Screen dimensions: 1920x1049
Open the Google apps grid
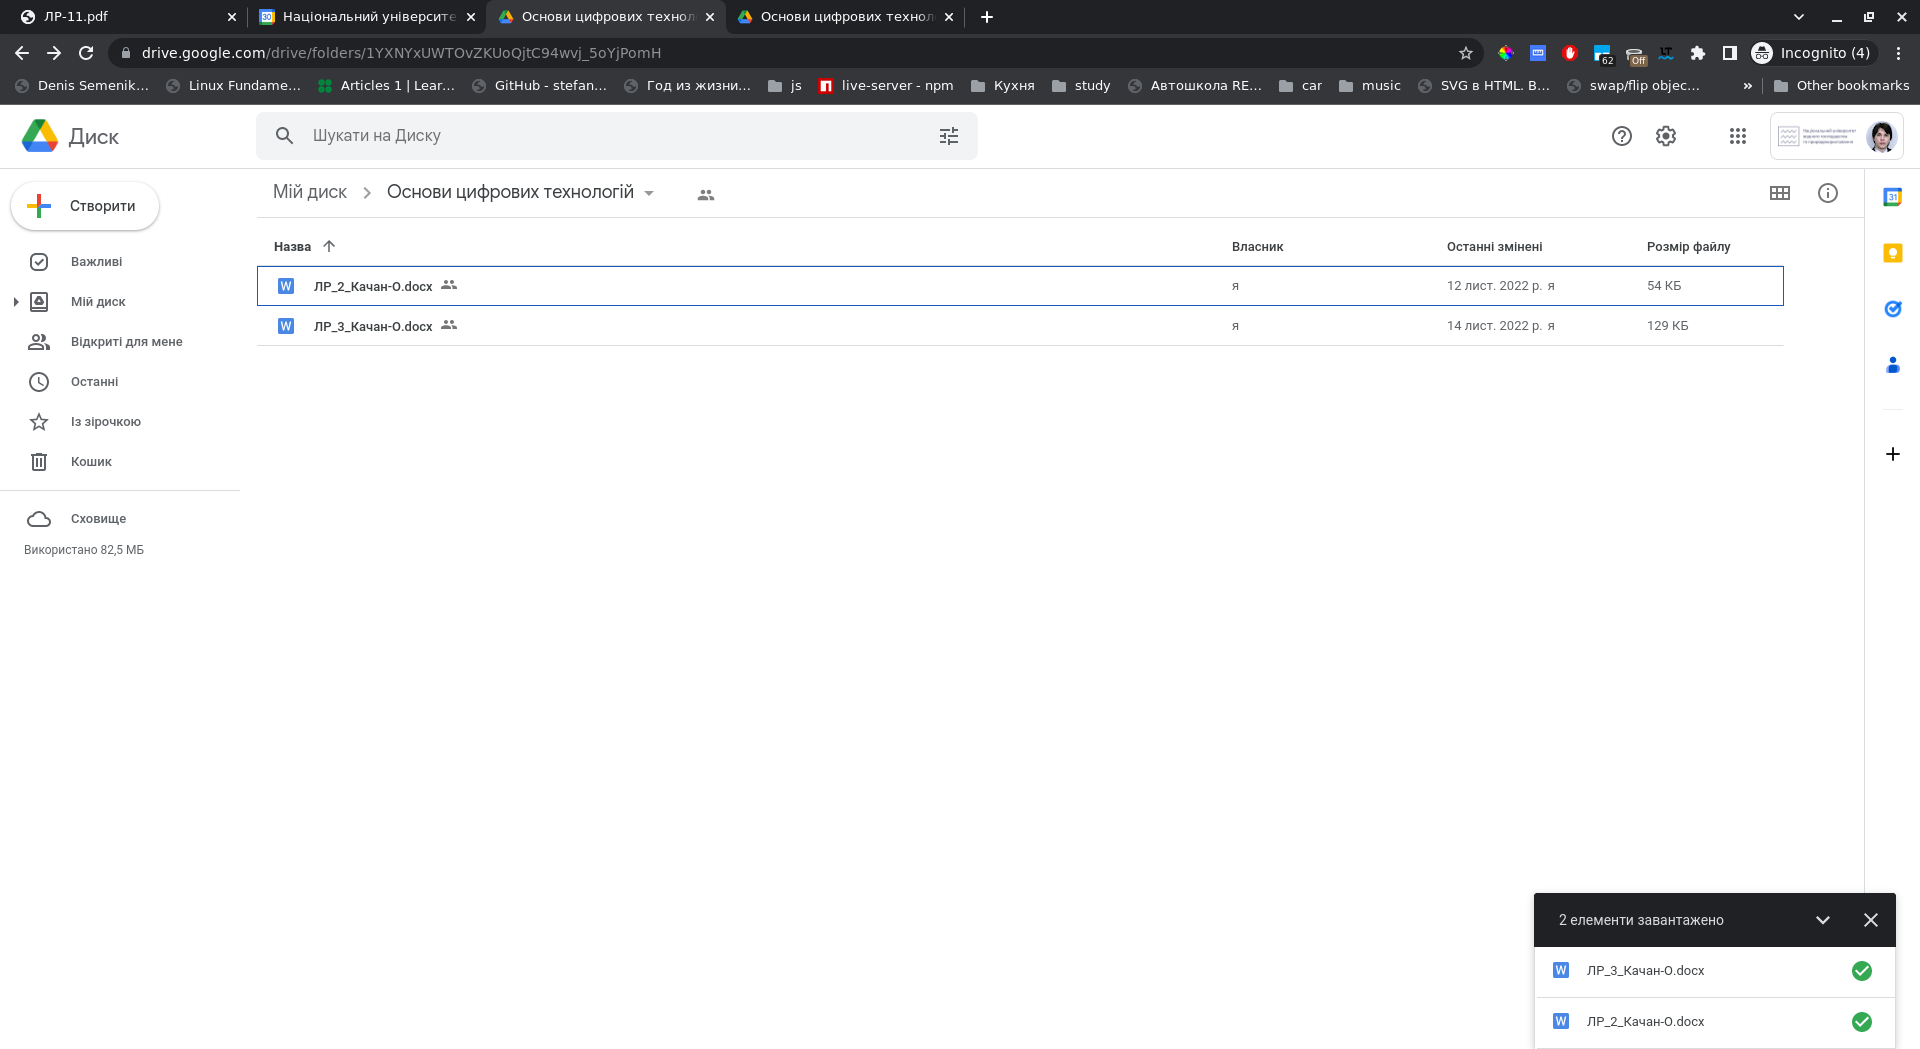pos(1737,136)
